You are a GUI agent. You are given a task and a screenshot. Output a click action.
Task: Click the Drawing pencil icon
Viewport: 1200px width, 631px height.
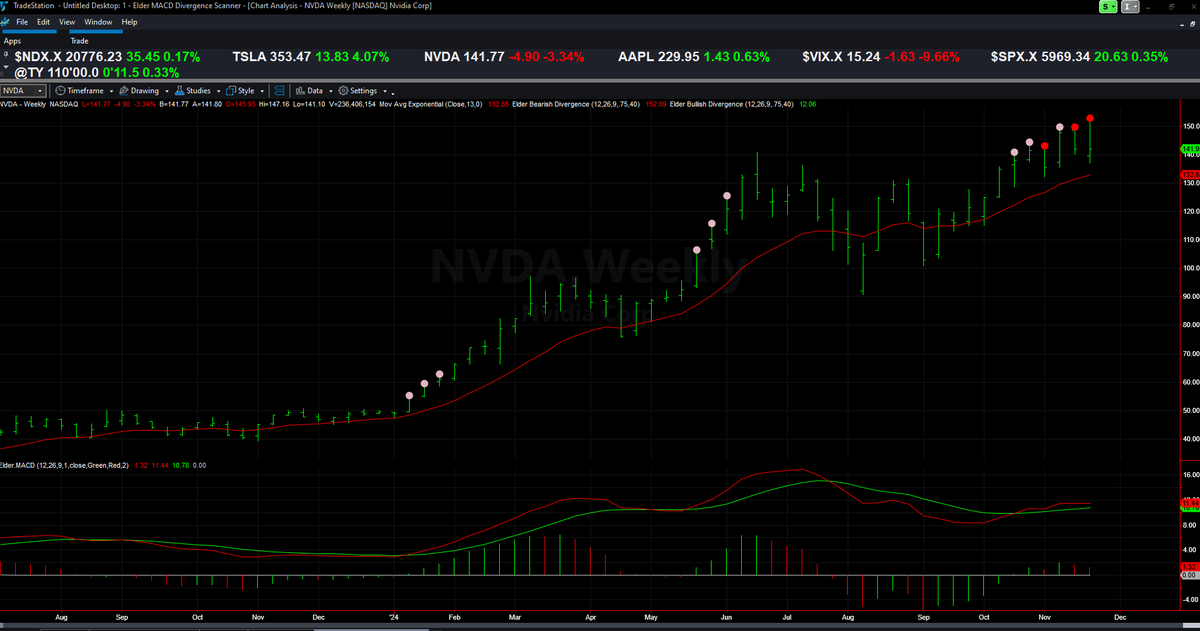tap(124, 91)
